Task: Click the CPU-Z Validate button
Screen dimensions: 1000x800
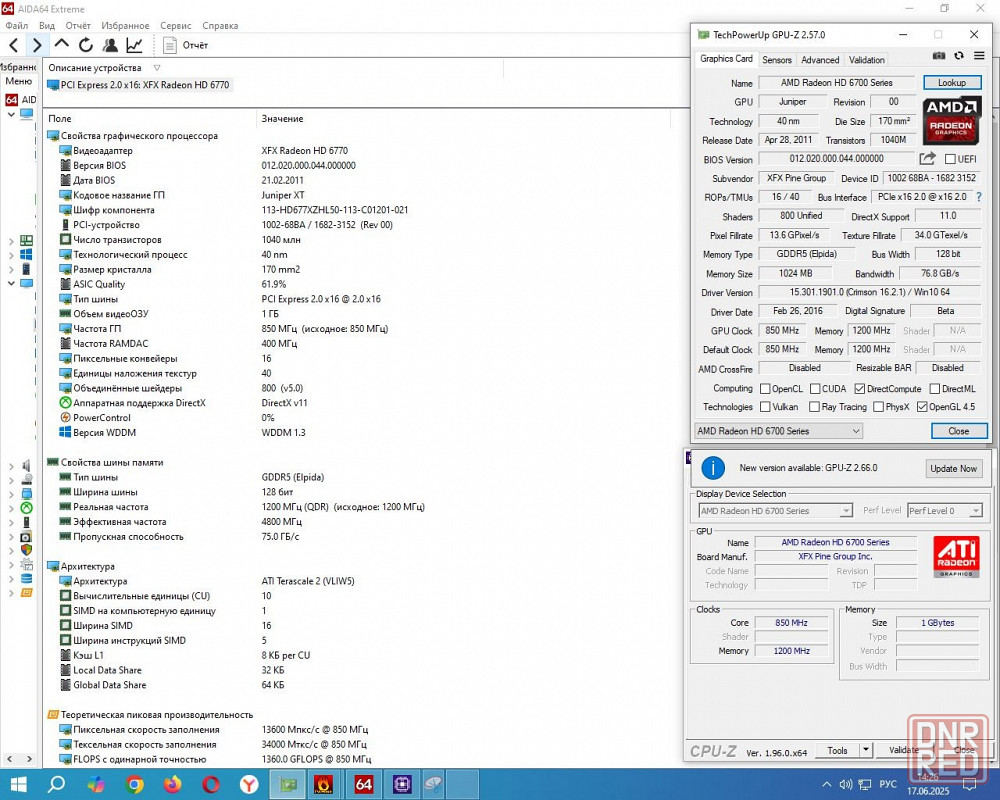Action: click(903, 750)
